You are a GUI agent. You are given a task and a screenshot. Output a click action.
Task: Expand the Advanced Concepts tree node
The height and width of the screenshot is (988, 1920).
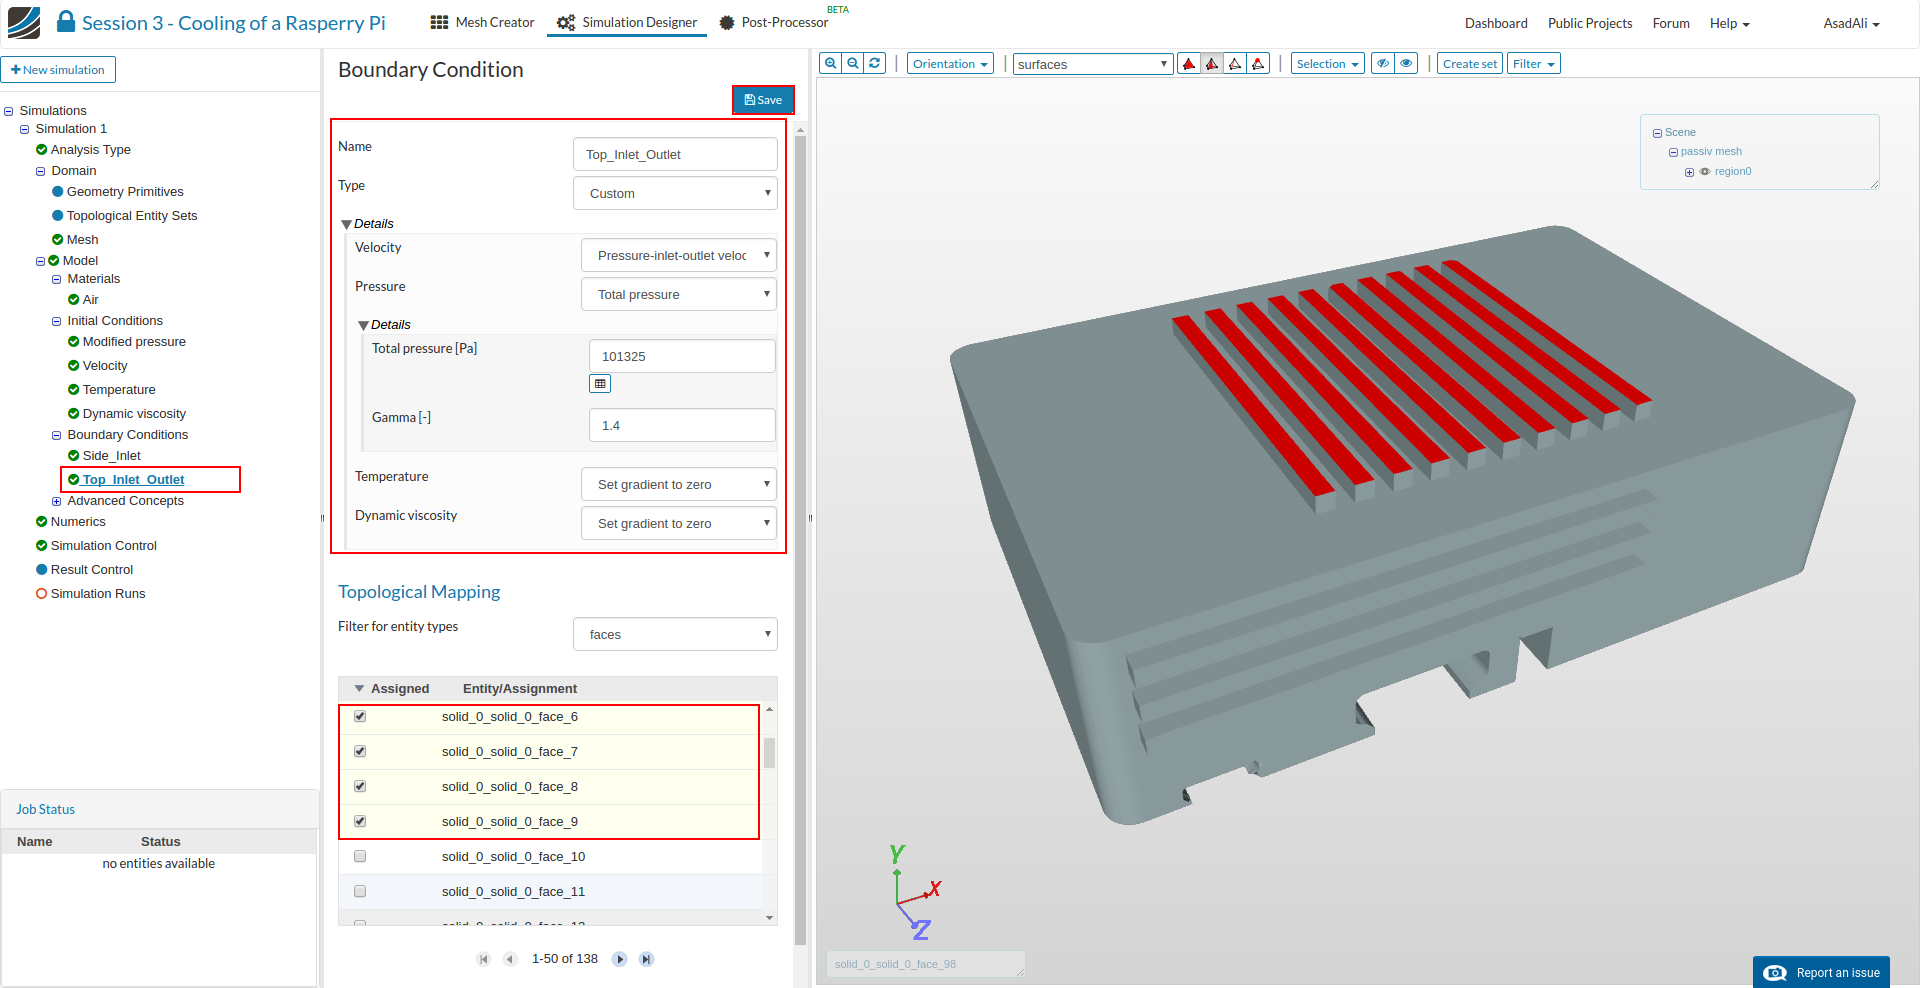pyautogui.click(x=57, y=501)
